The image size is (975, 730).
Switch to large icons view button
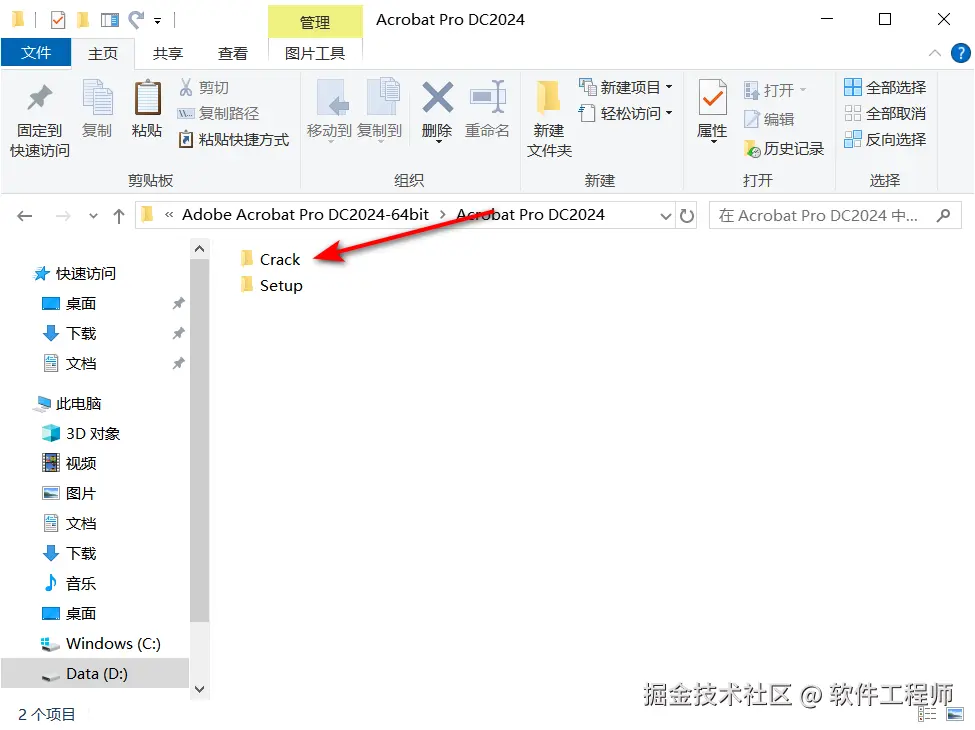955,714
